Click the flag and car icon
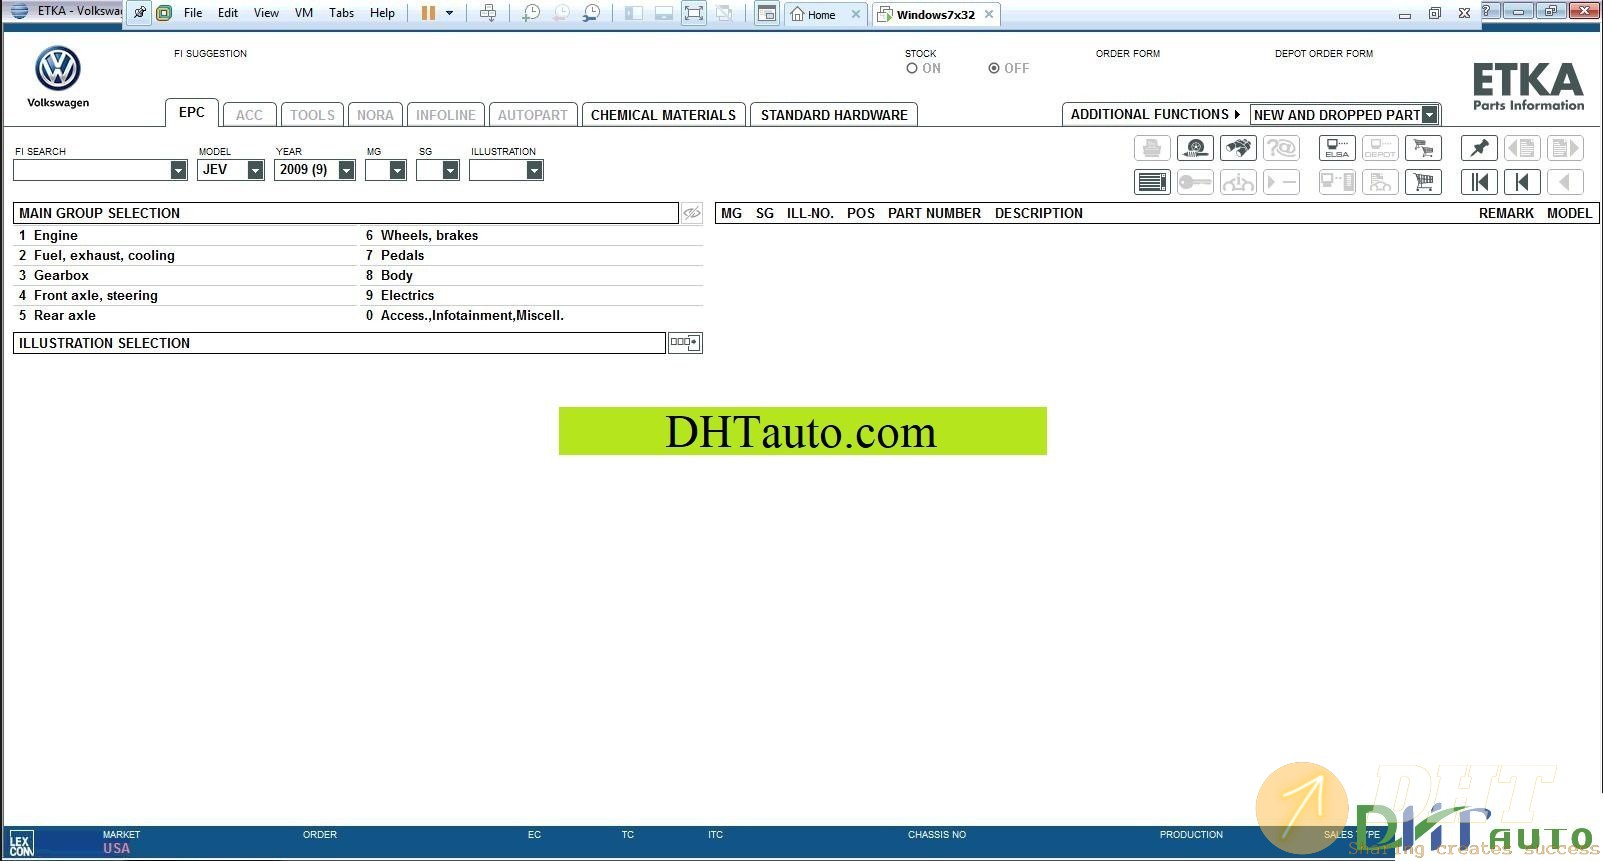1603x861 pixels. tap(1380, 182)
